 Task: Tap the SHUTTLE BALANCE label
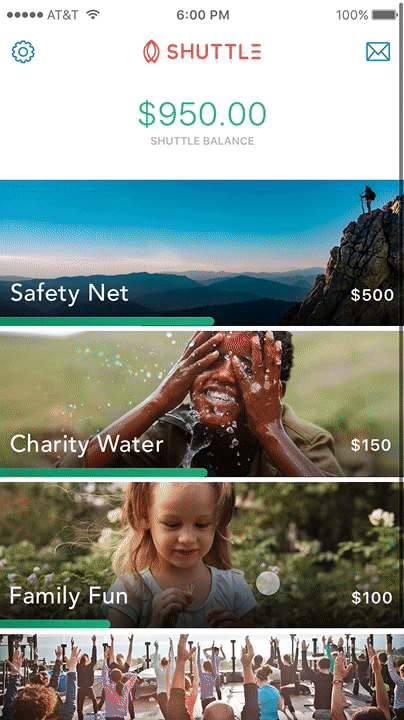click(202, 141)
